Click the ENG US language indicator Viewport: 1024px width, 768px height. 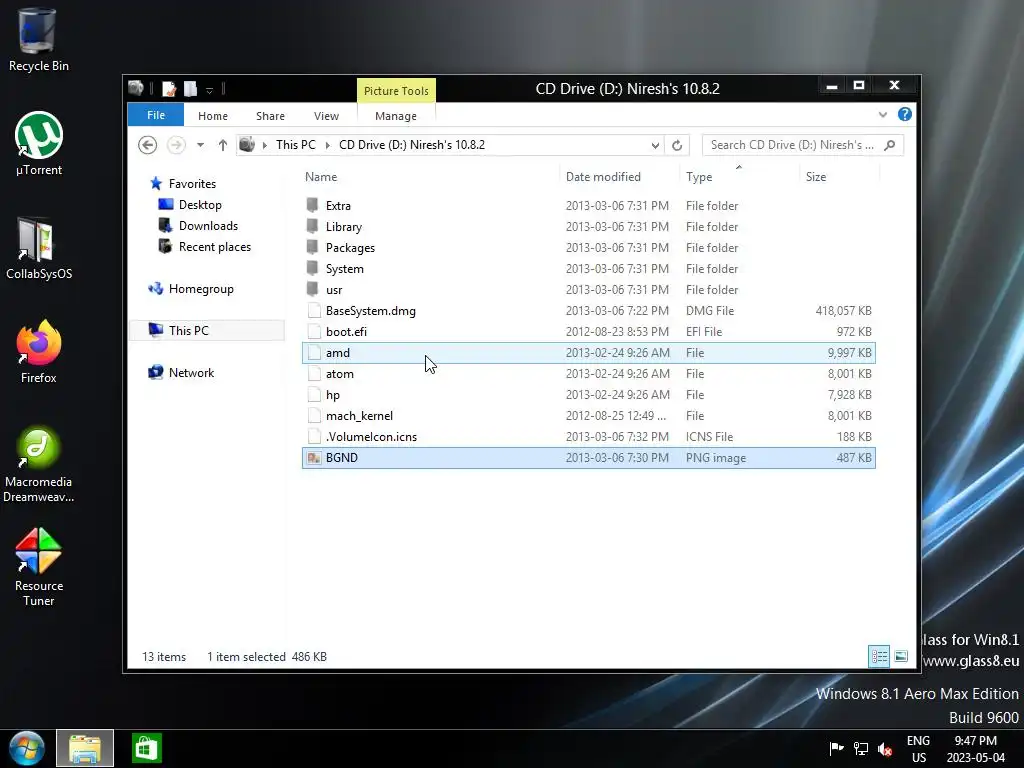[x=918, y=749]
